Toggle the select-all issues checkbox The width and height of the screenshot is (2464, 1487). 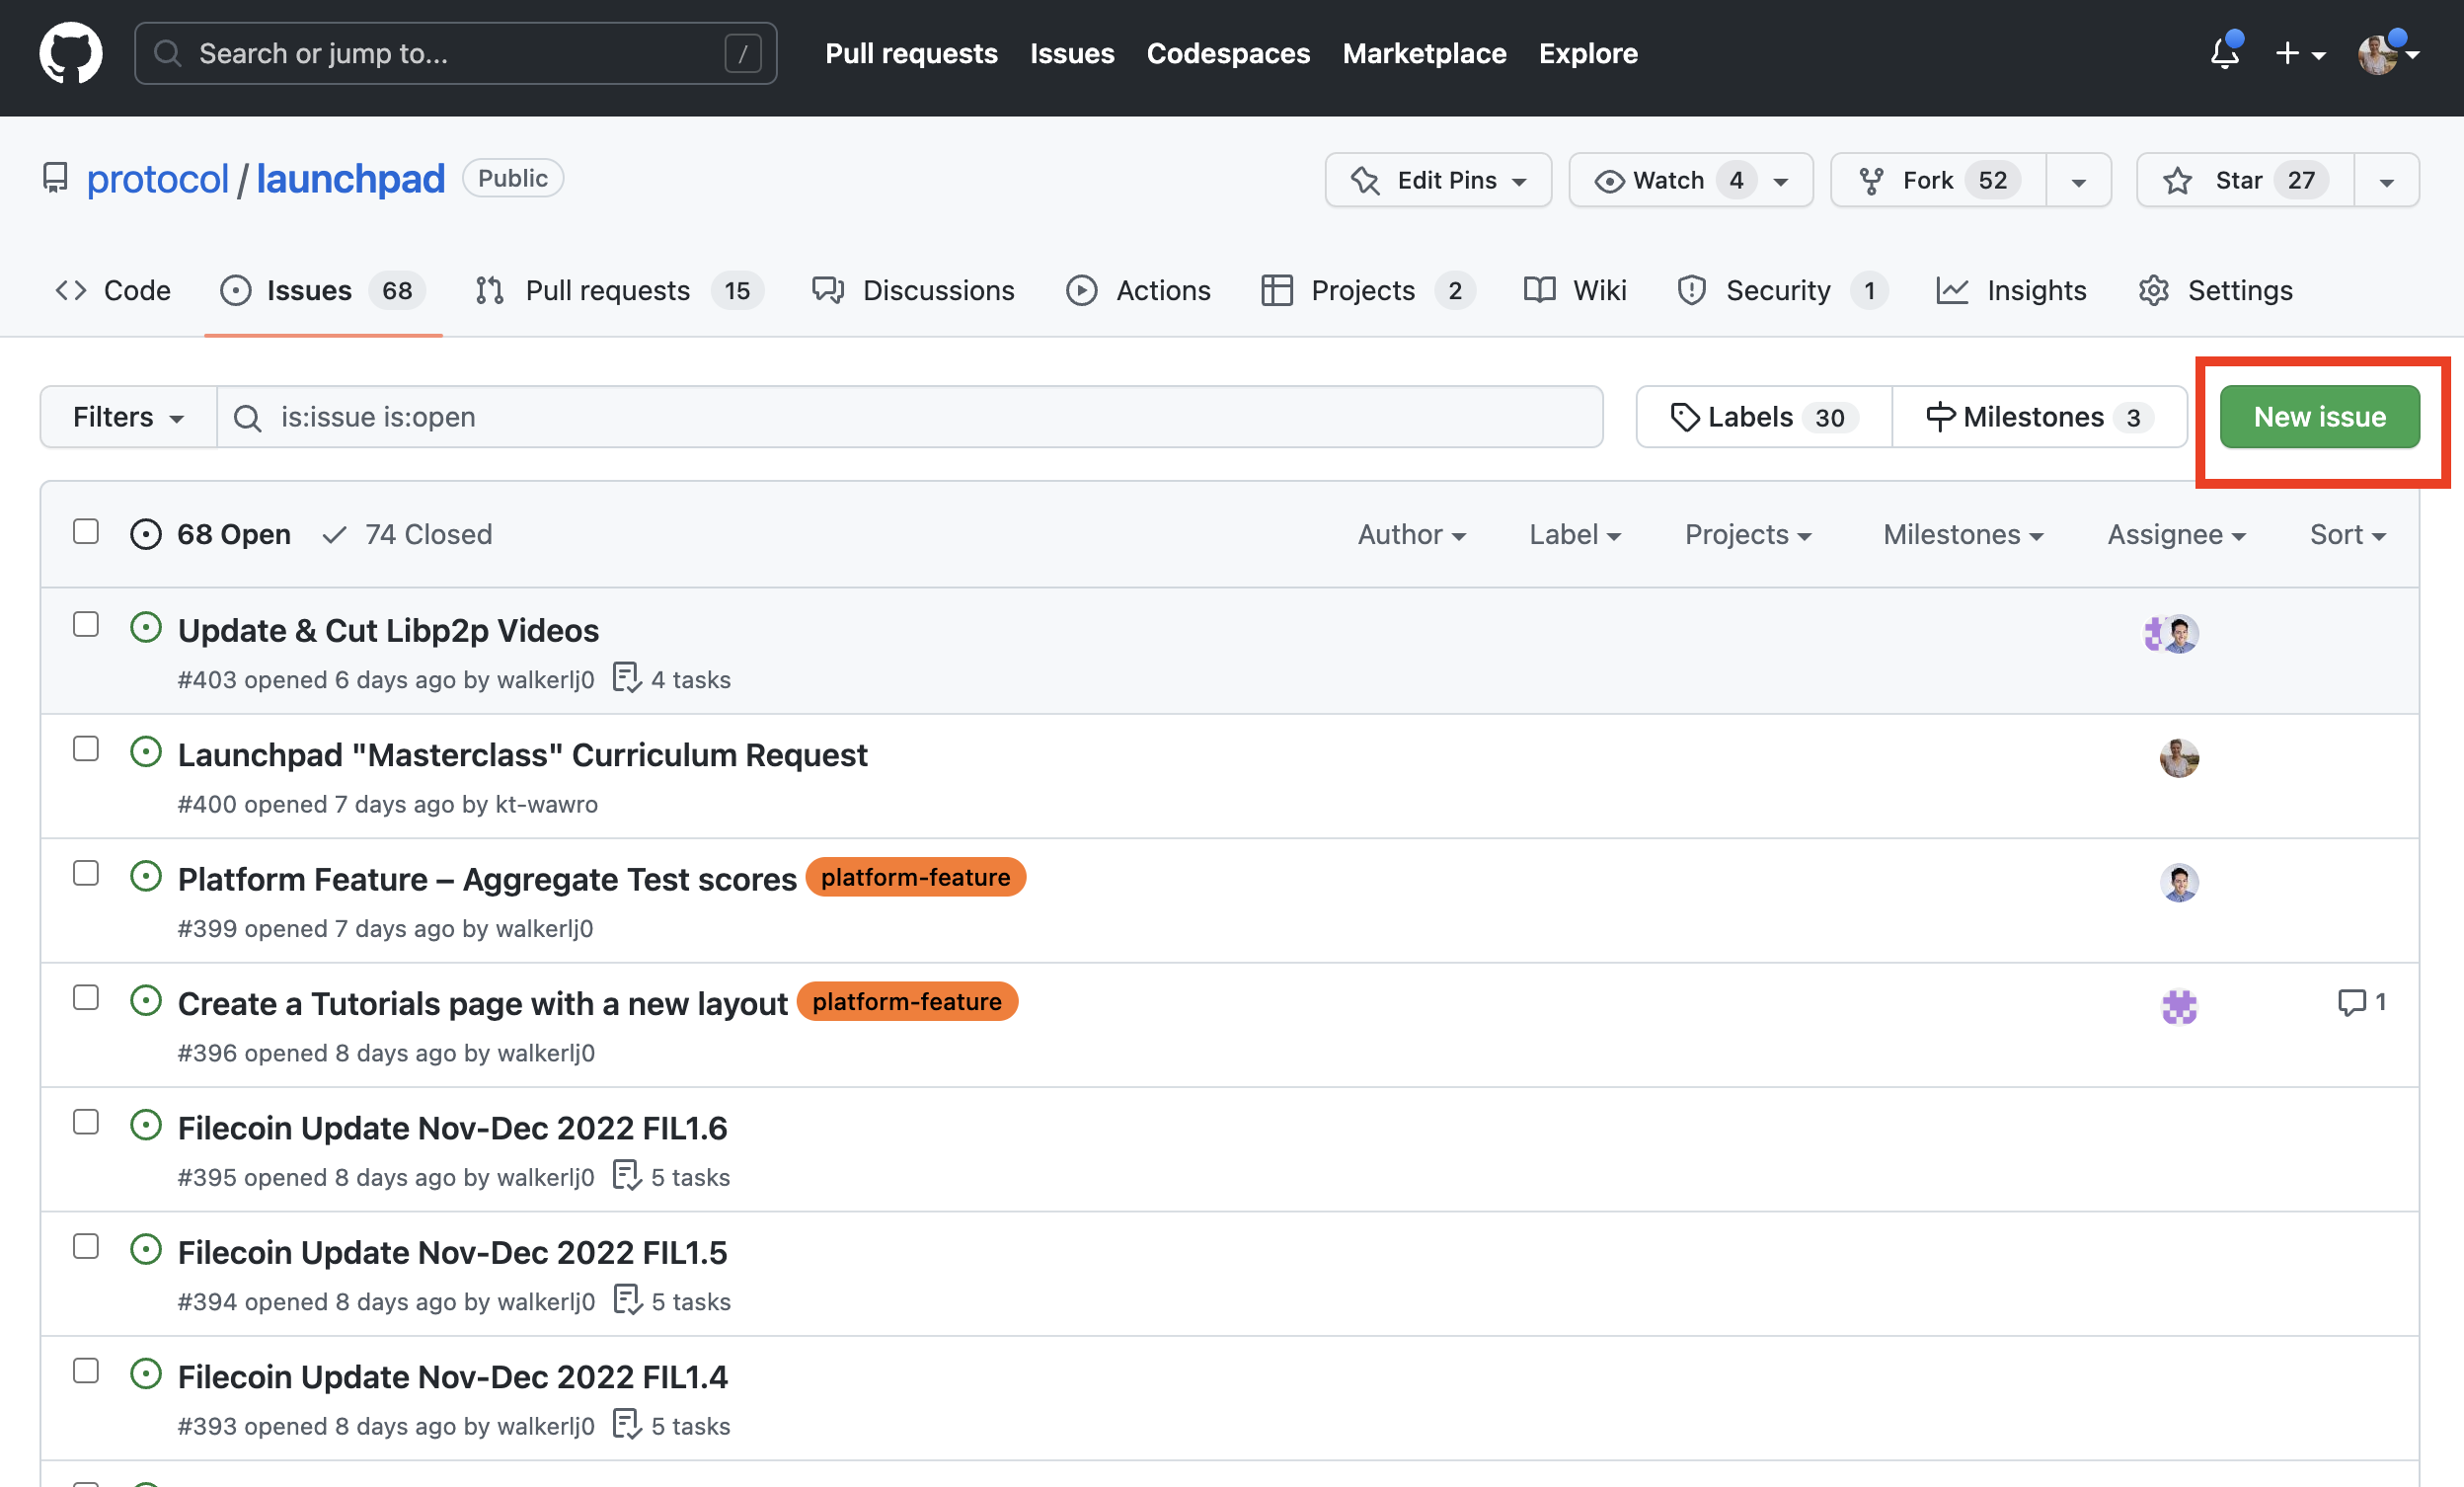(x=86, y=531)
